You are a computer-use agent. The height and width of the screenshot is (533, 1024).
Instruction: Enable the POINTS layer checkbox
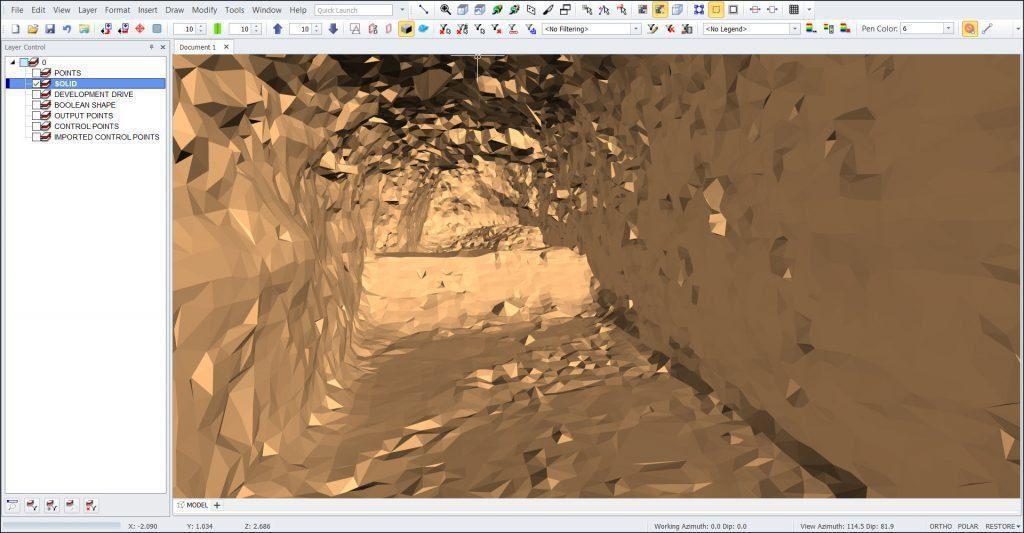37,73
